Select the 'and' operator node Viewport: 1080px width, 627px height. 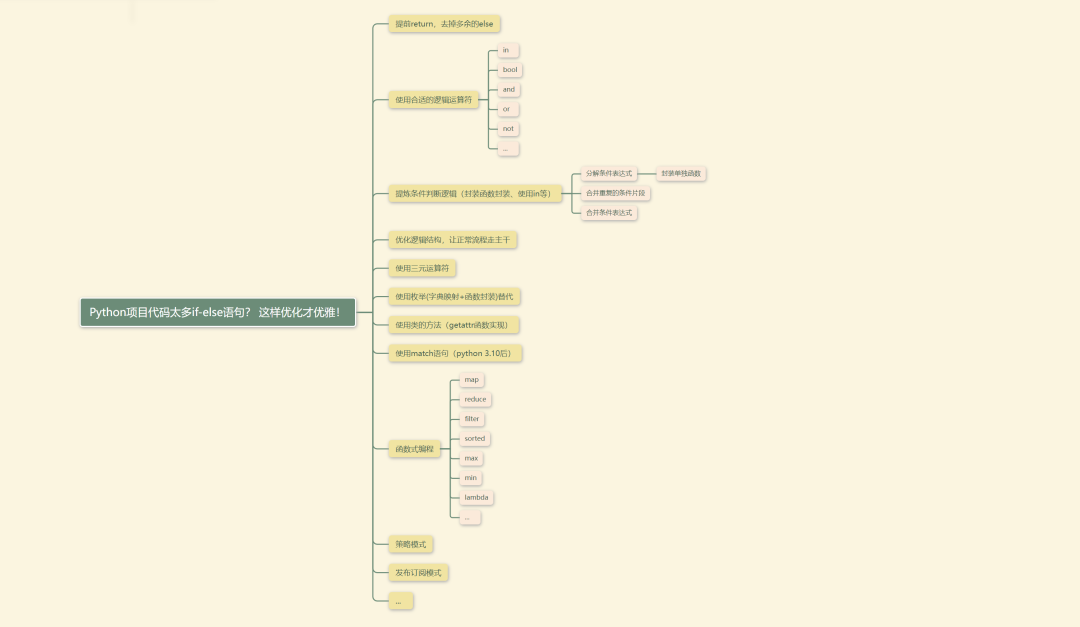509,89
